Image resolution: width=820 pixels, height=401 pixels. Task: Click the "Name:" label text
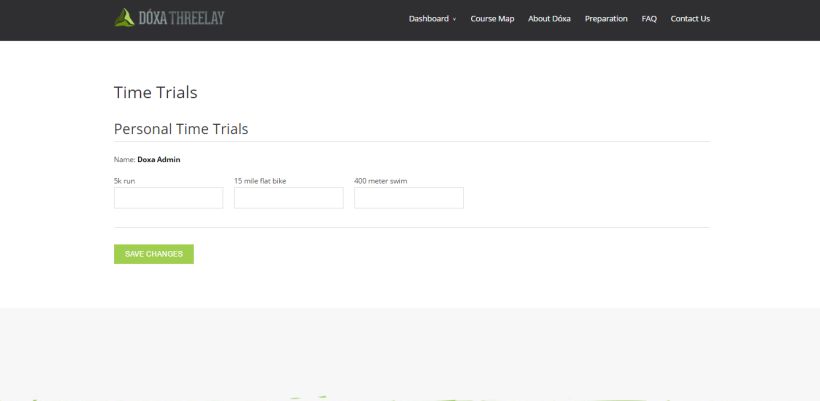pyautogui.click(x=124, y=159)
